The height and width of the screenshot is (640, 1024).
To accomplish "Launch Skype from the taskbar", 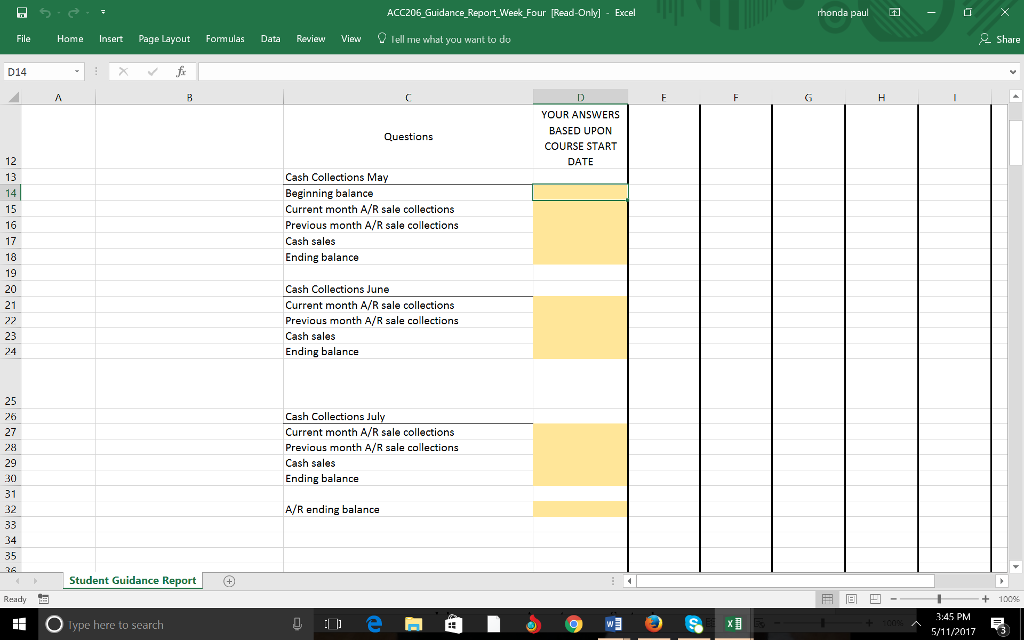I will point(693,623).
